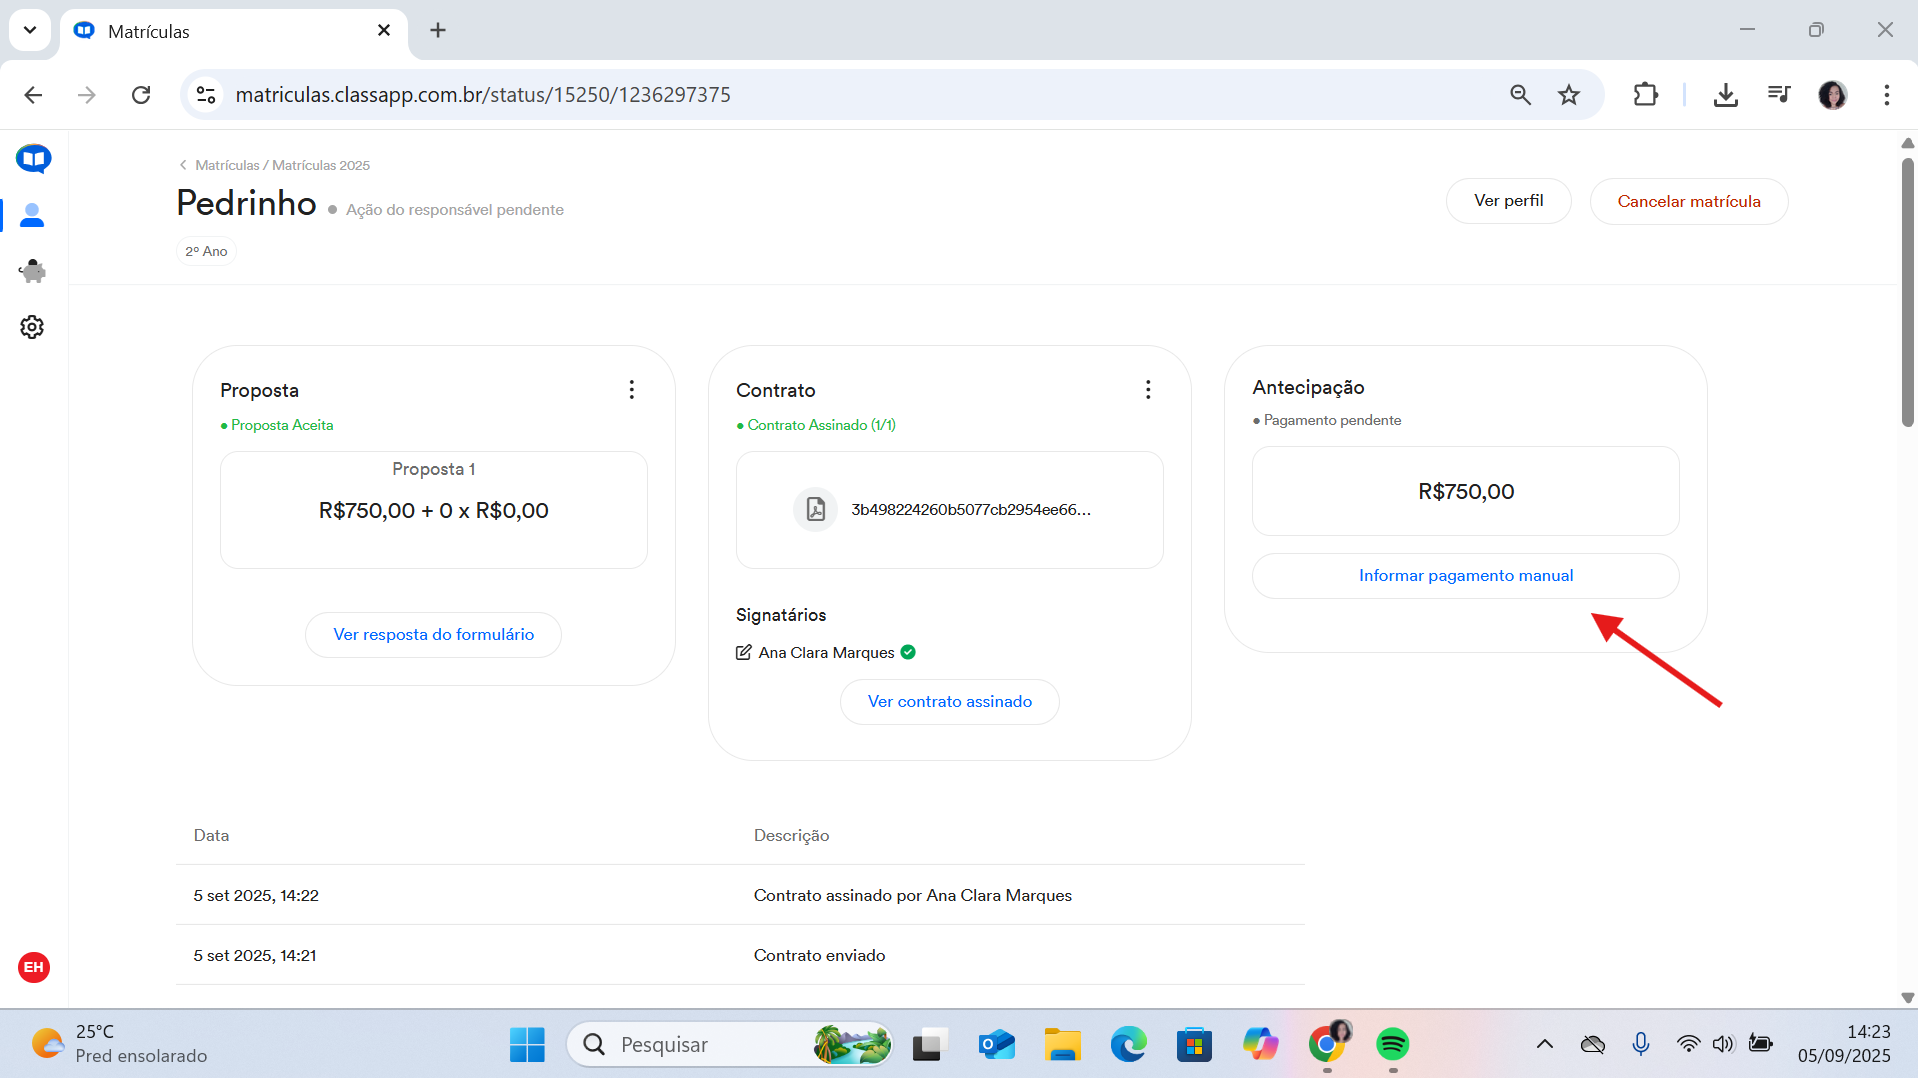Open a new browser tab
The width and height of the screenshot is (1918, 1078).
[438, 31]
